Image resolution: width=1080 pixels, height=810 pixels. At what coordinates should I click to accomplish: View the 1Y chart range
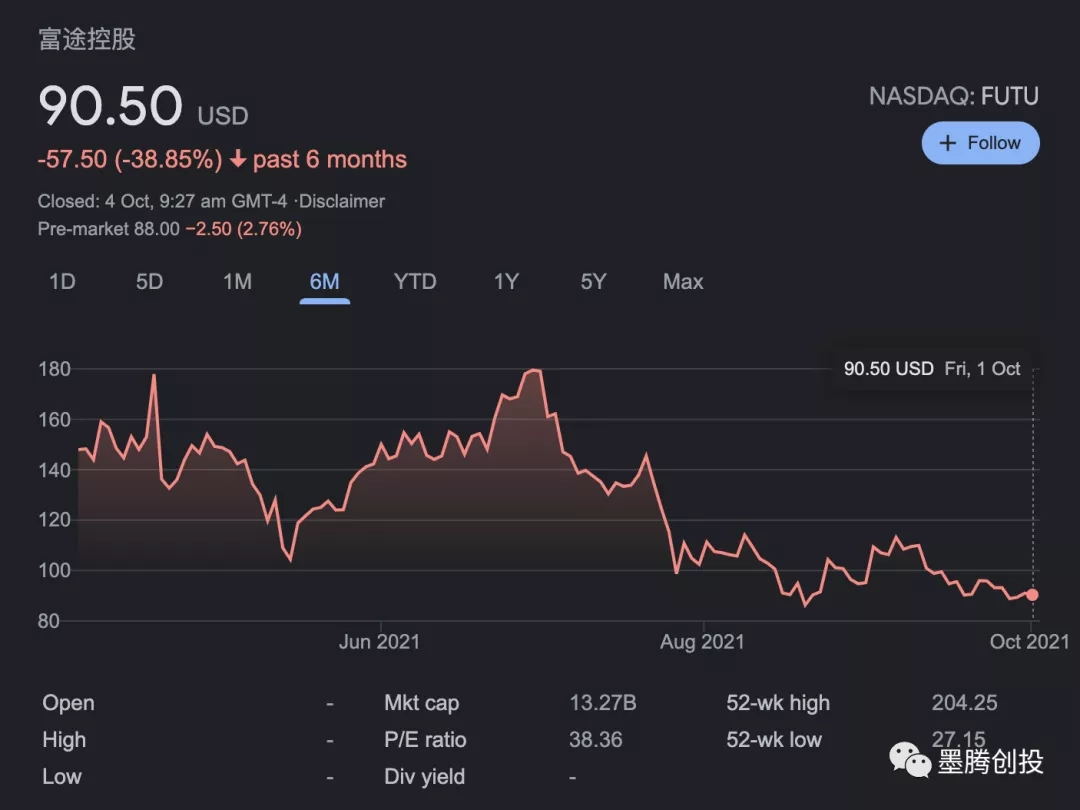click(506, 282)
